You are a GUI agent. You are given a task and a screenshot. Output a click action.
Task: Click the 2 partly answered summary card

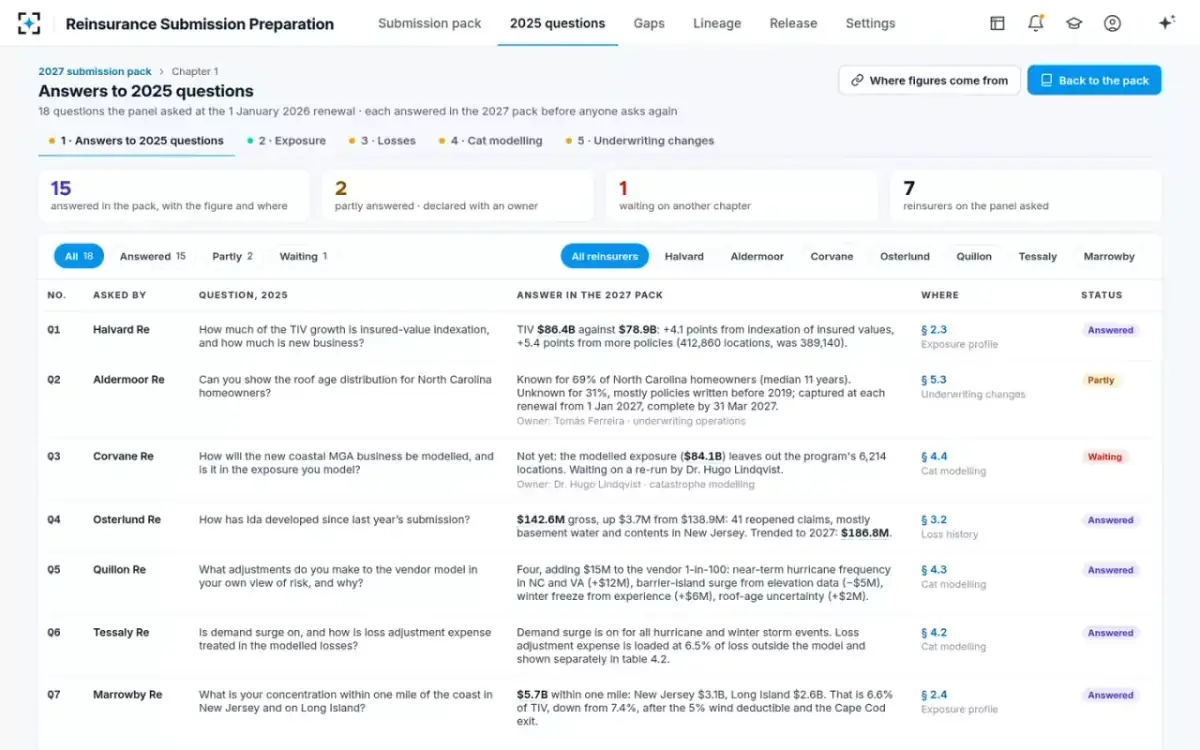tap(458, 196)
